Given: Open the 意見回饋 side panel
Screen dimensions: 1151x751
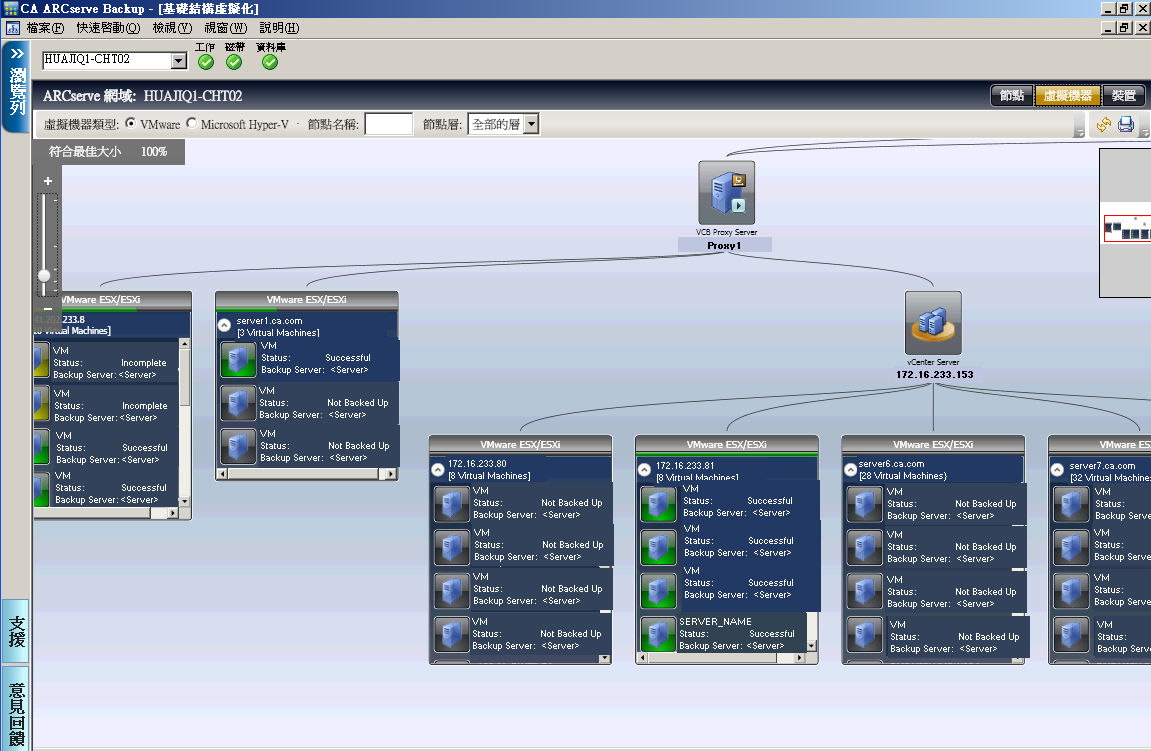Looking at the screenshot, I should coord(16,708).
